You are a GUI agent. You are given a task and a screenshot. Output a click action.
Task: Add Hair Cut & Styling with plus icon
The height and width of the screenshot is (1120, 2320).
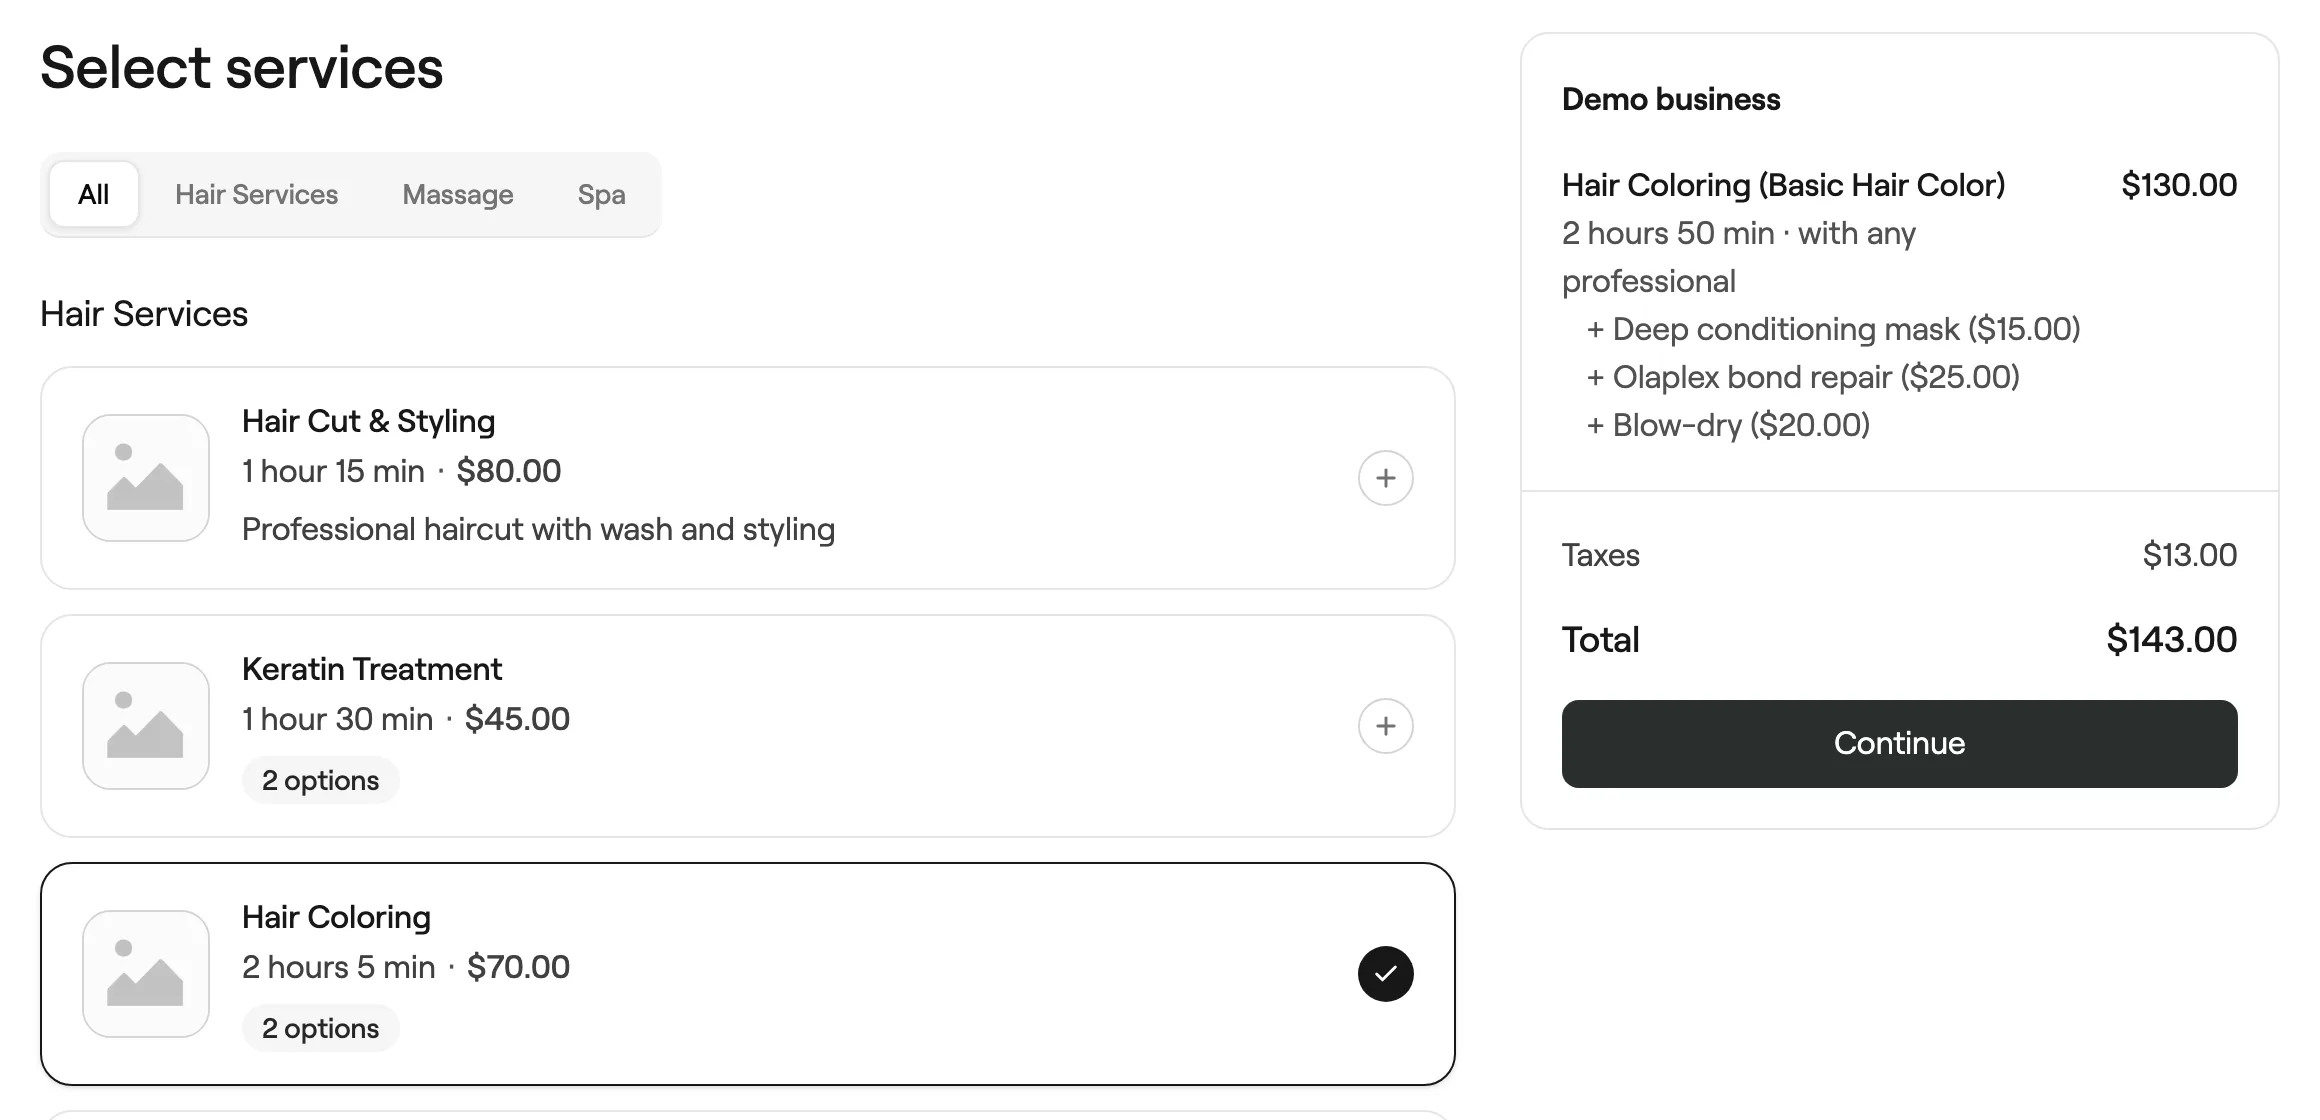point(1385,478)
